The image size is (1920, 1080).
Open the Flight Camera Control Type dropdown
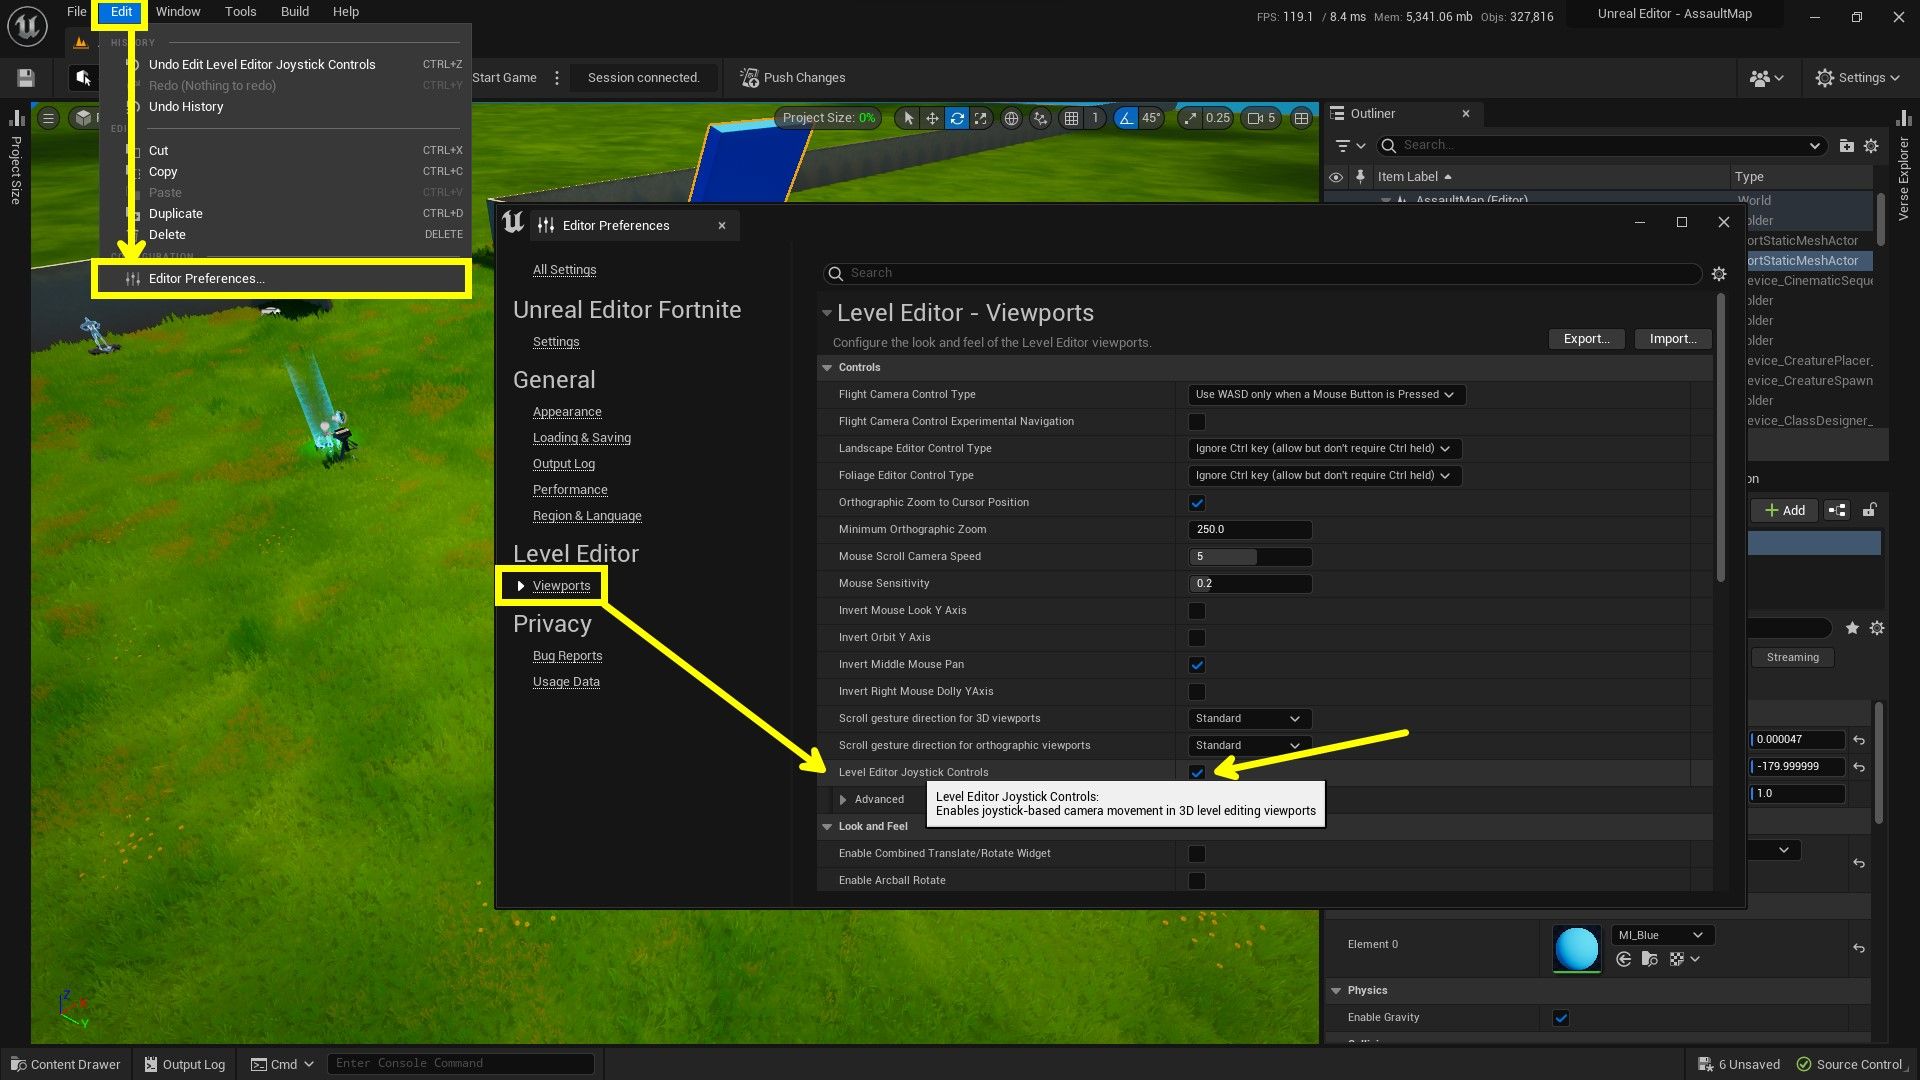[x=1325, y=394]
